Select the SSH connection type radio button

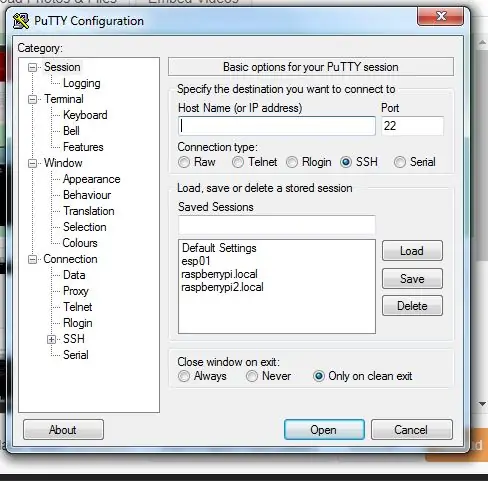(346, 162)
